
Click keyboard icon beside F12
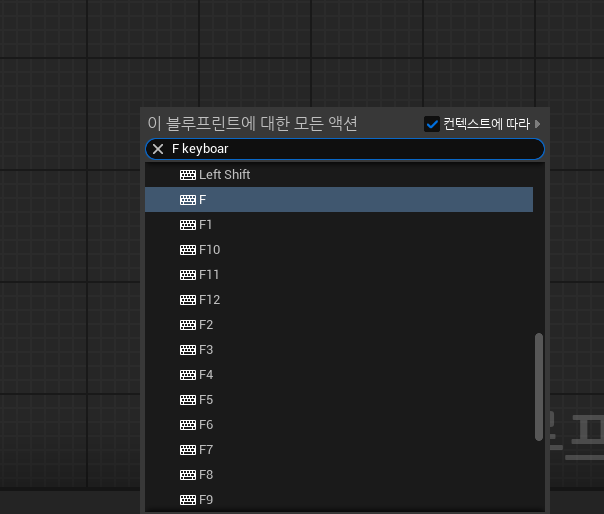tap(188, 300)
